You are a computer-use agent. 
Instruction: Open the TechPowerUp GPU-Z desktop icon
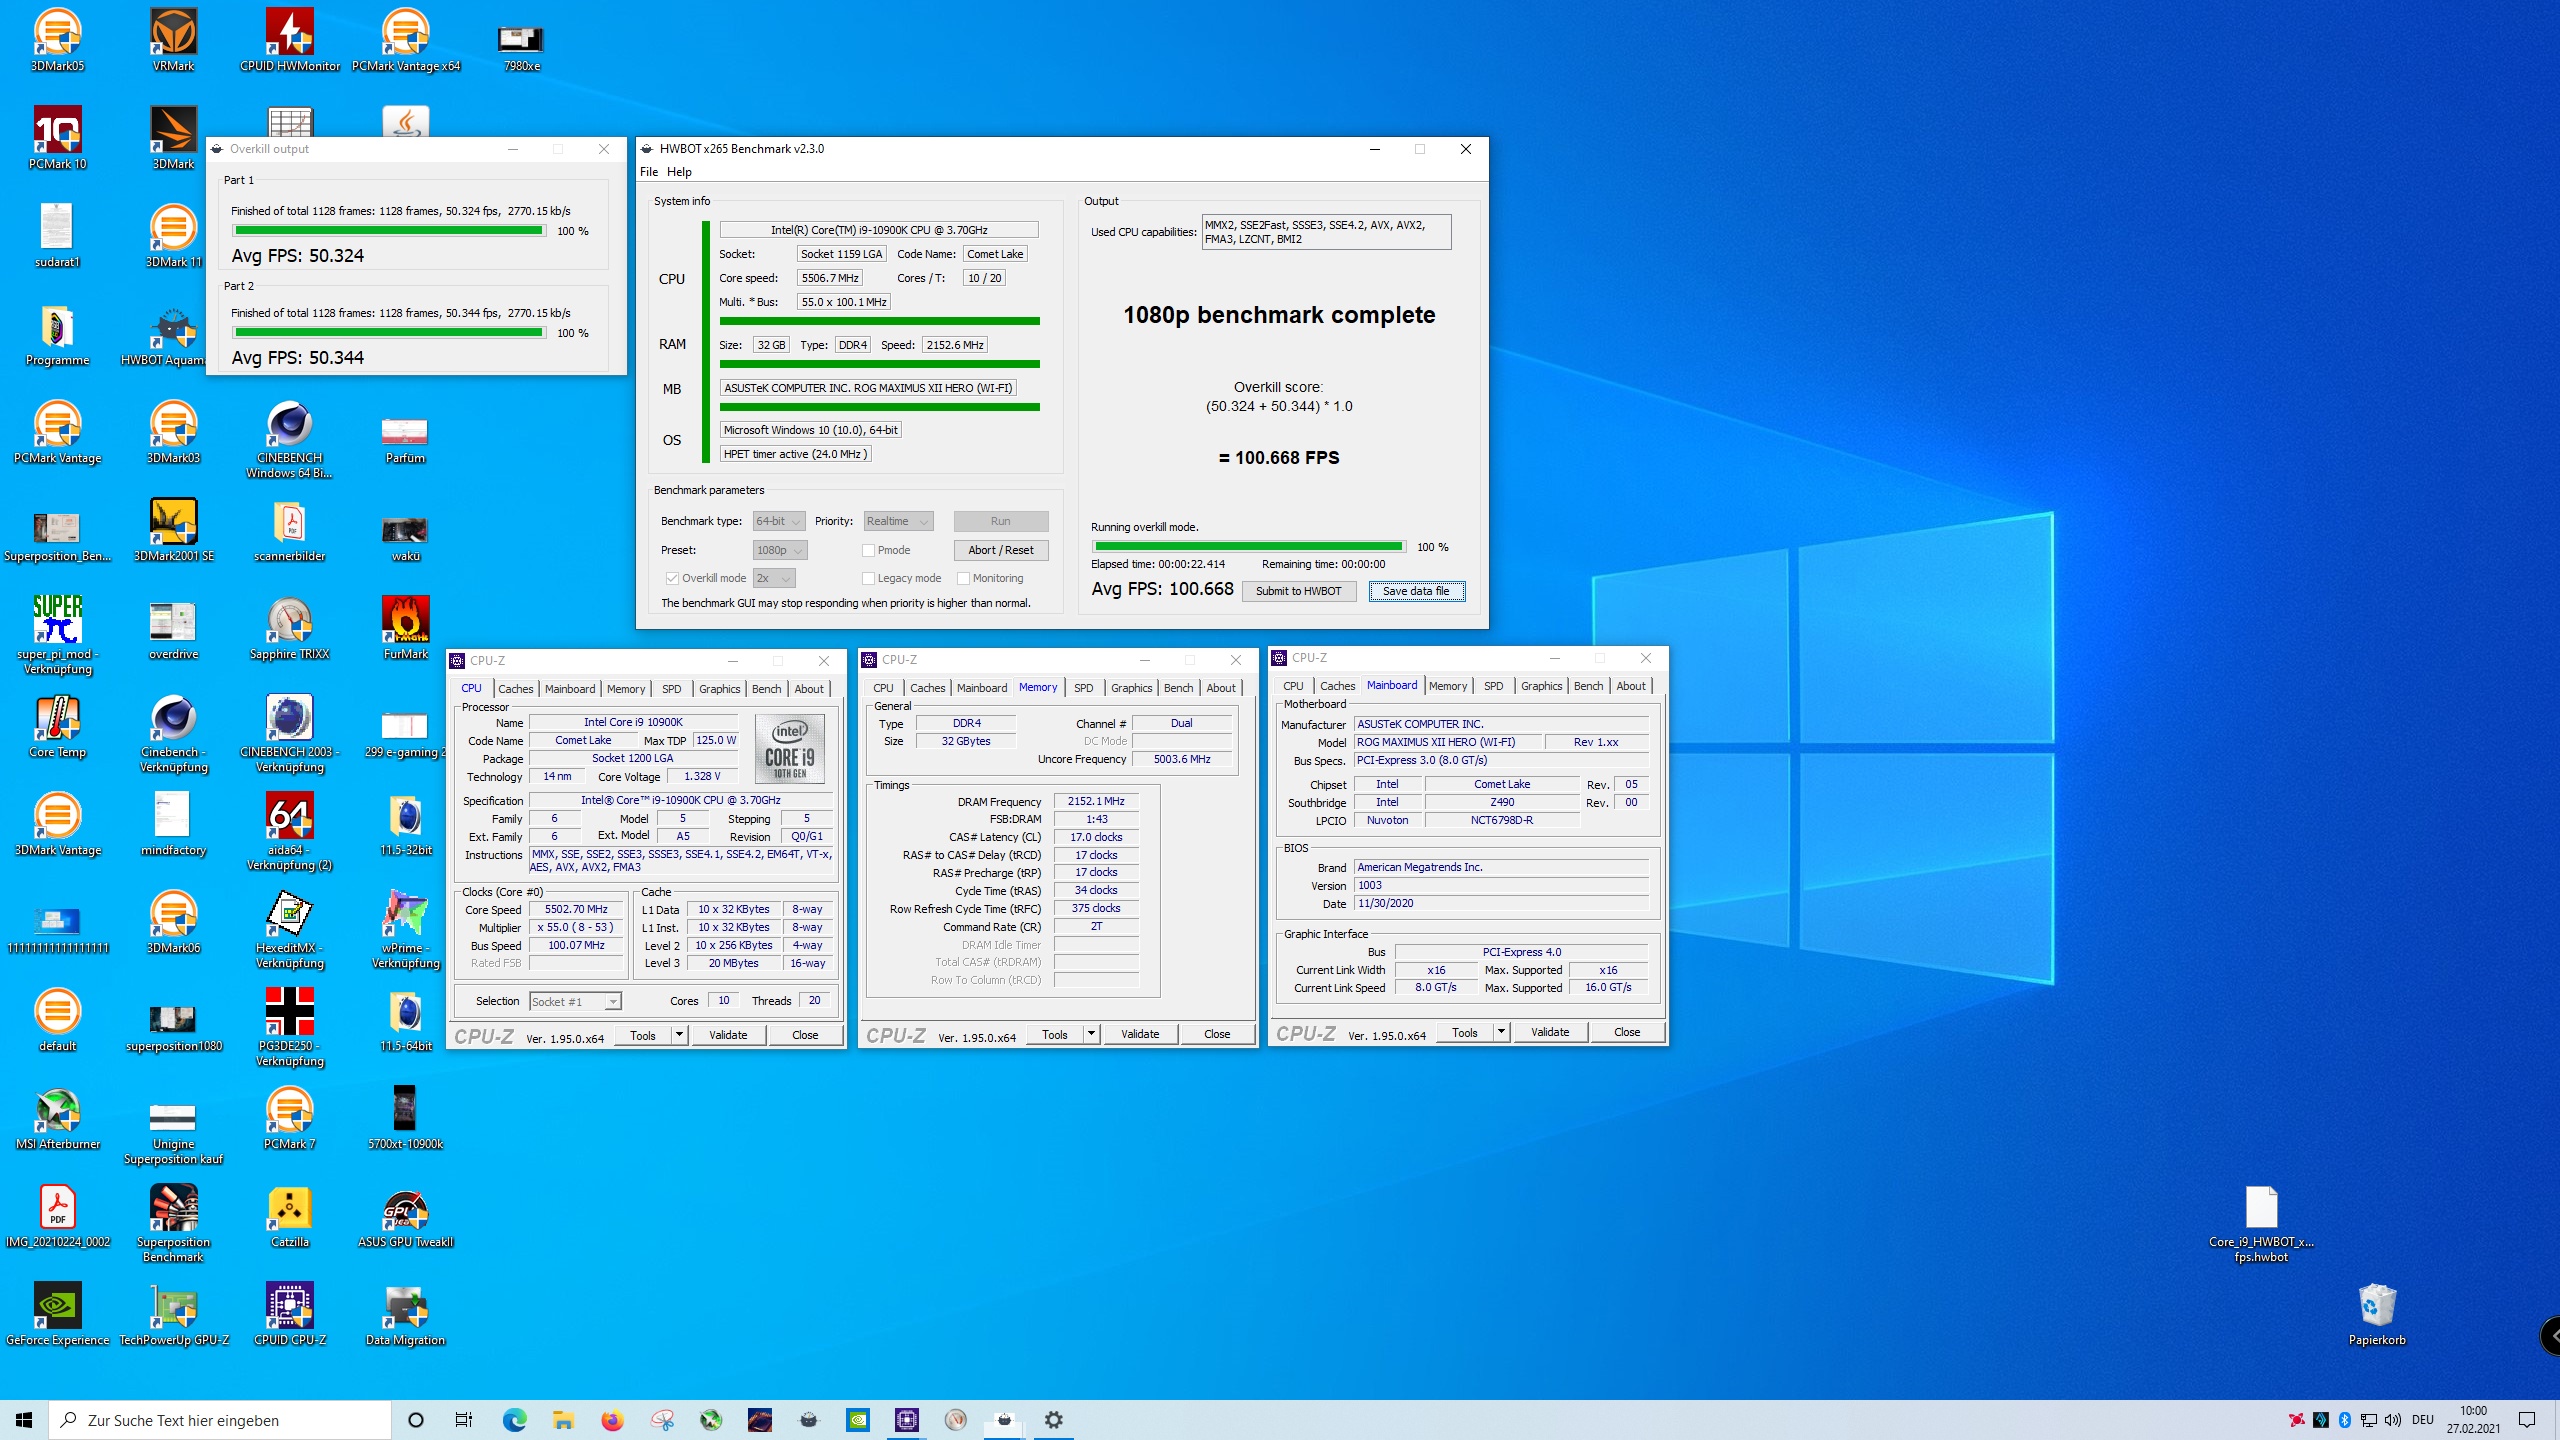click(x=174, y=1314)
